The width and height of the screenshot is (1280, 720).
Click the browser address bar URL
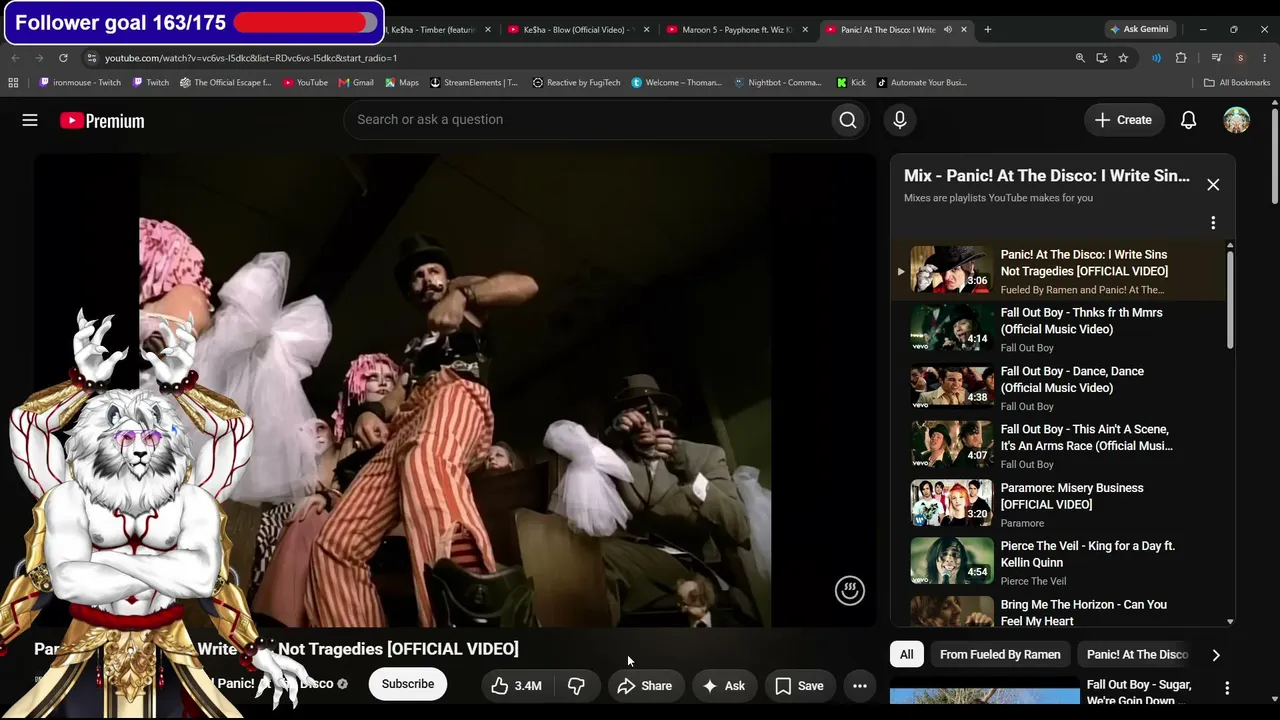pyautogui.click(x=251, y=58)
